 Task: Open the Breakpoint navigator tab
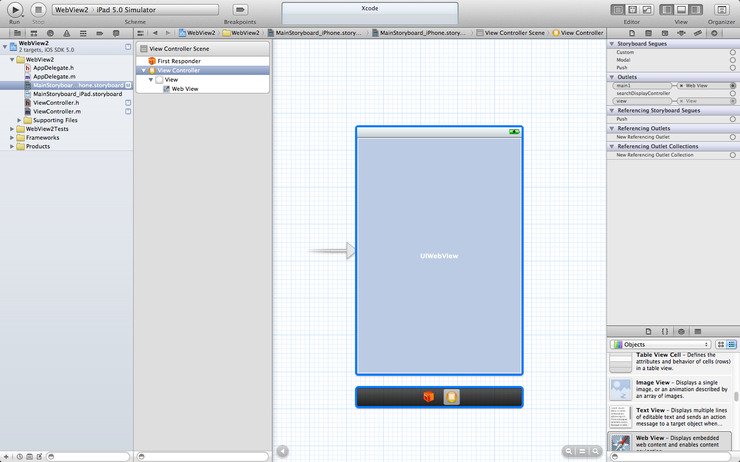[100, 33]
